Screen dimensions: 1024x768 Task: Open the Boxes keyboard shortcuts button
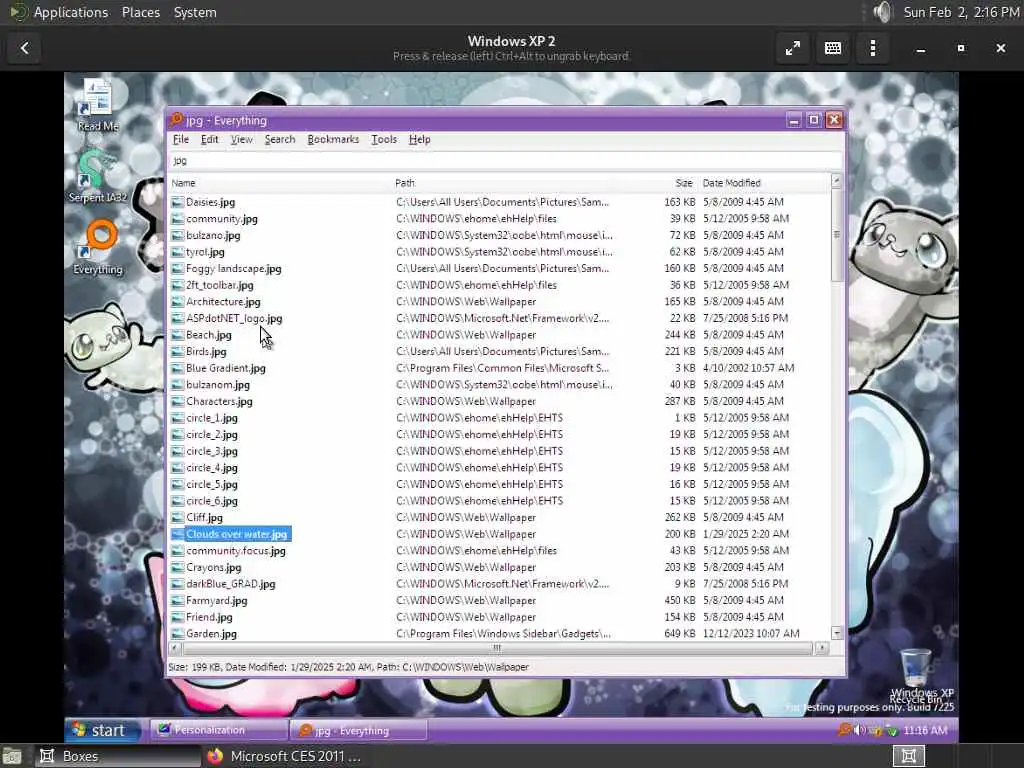(x=833, y=48)
